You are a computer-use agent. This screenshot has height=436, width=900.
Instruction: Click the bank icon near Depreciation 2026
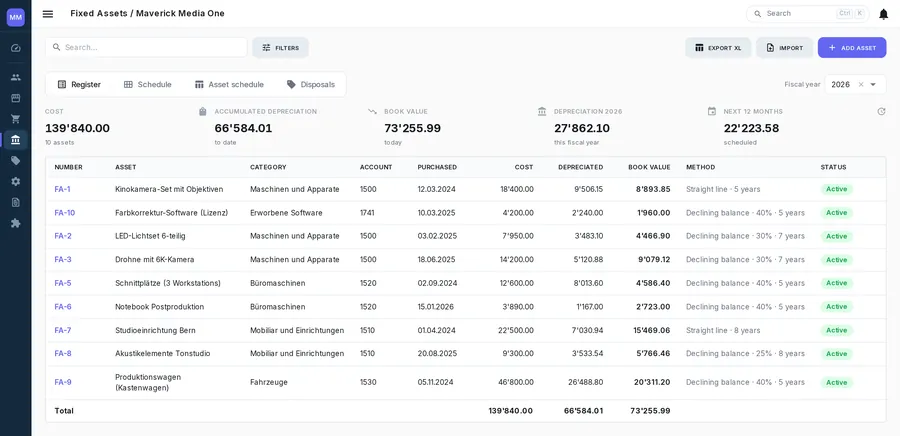point(542,111)
